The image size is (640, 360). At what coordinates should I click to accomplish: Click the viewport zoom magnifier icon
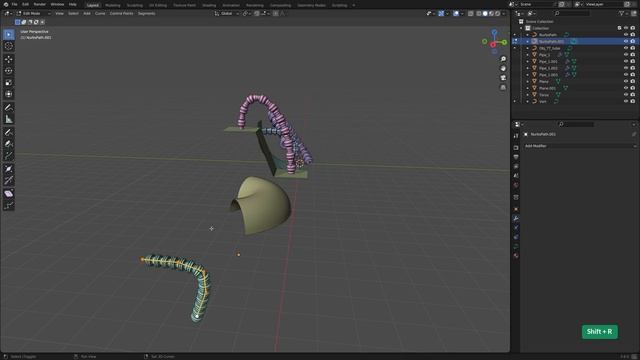coord(503,59)
